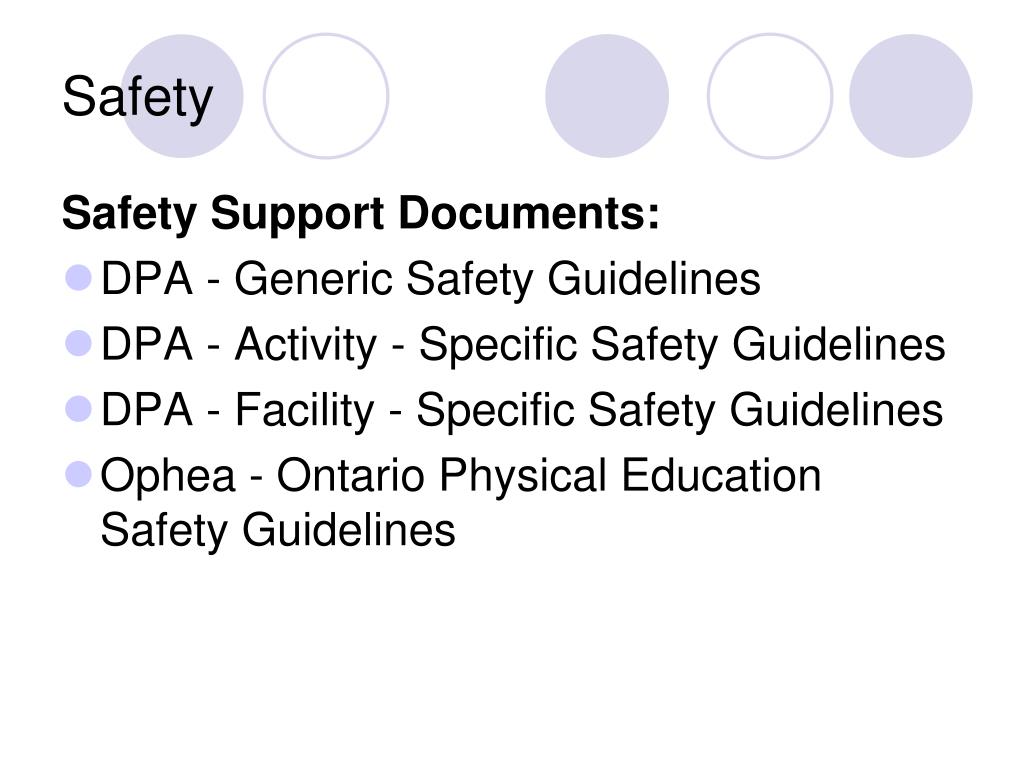Click the filled circle at far right

[910, 96]
